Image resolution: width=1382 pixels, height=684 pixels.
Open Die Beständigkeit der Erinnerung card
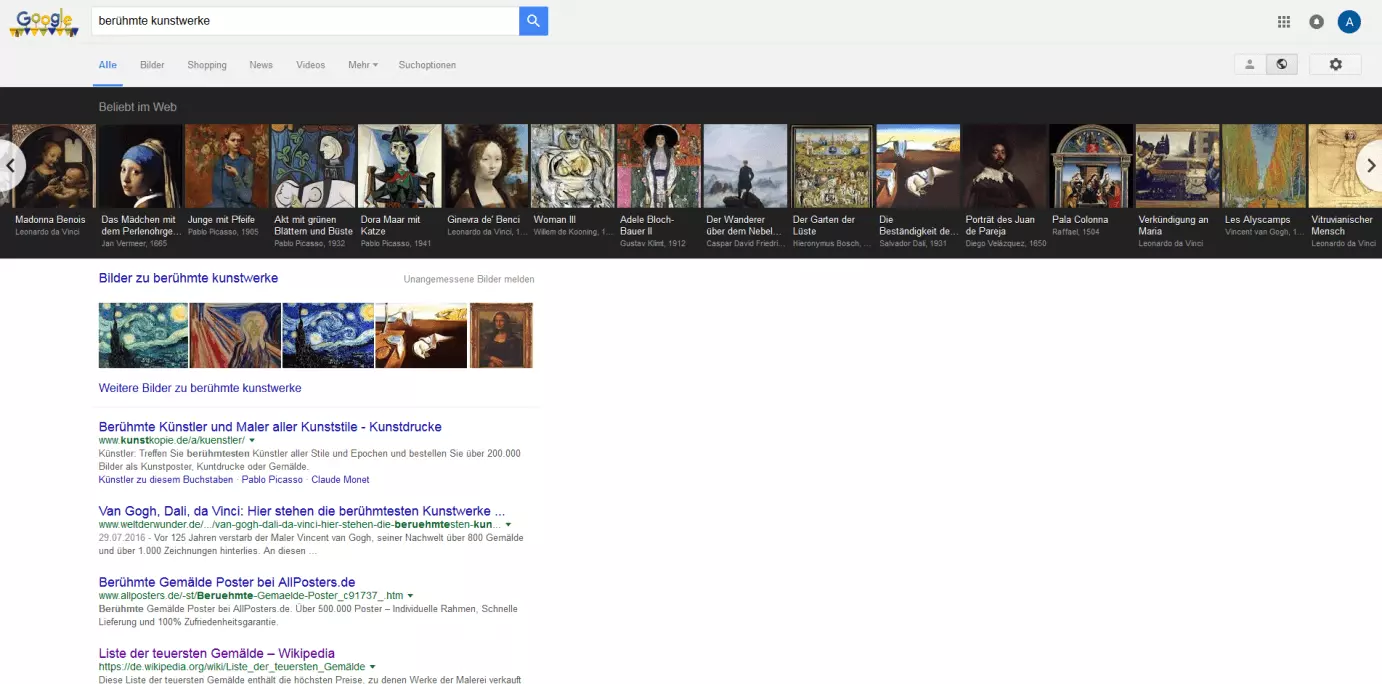(x=918, y=186)
